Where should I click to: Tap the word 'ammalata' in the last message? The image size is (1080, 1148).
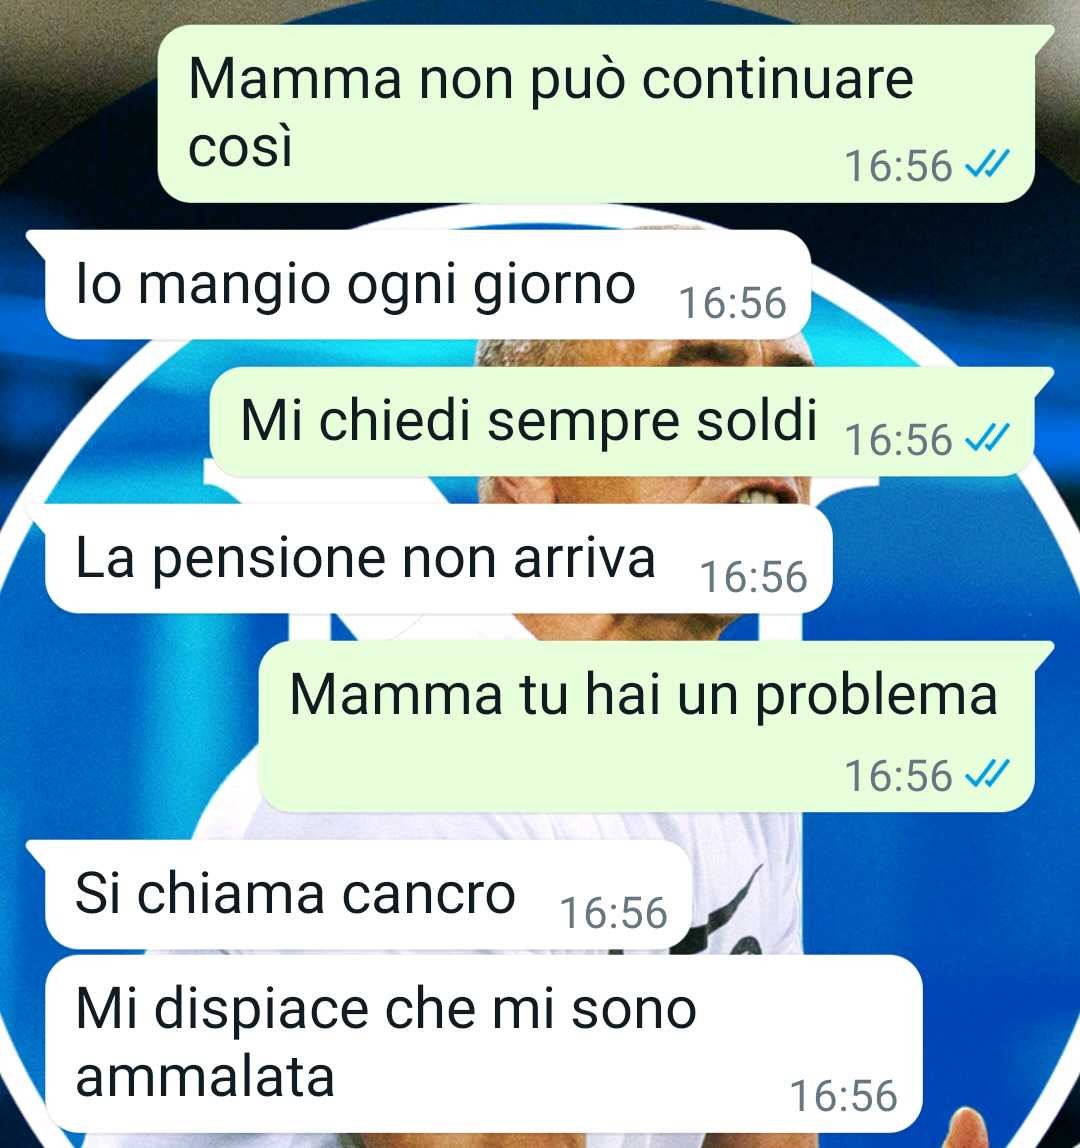tap(205, 1077)
